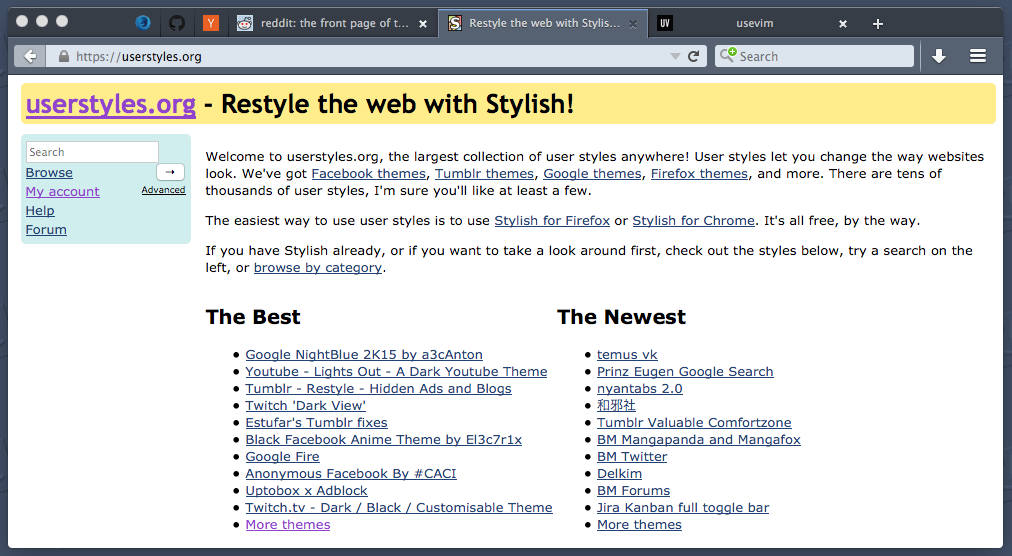The image size is (1012, 556).
Task: Open BM Mangapanda and Mangafox link
Action: [x=698, y=440]
